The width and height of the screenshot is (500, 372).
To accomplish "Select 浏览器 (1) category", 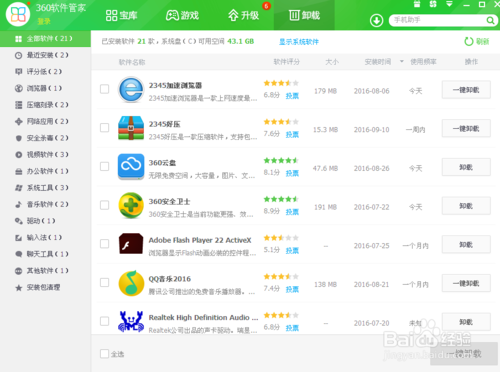I will coord(45,88).
